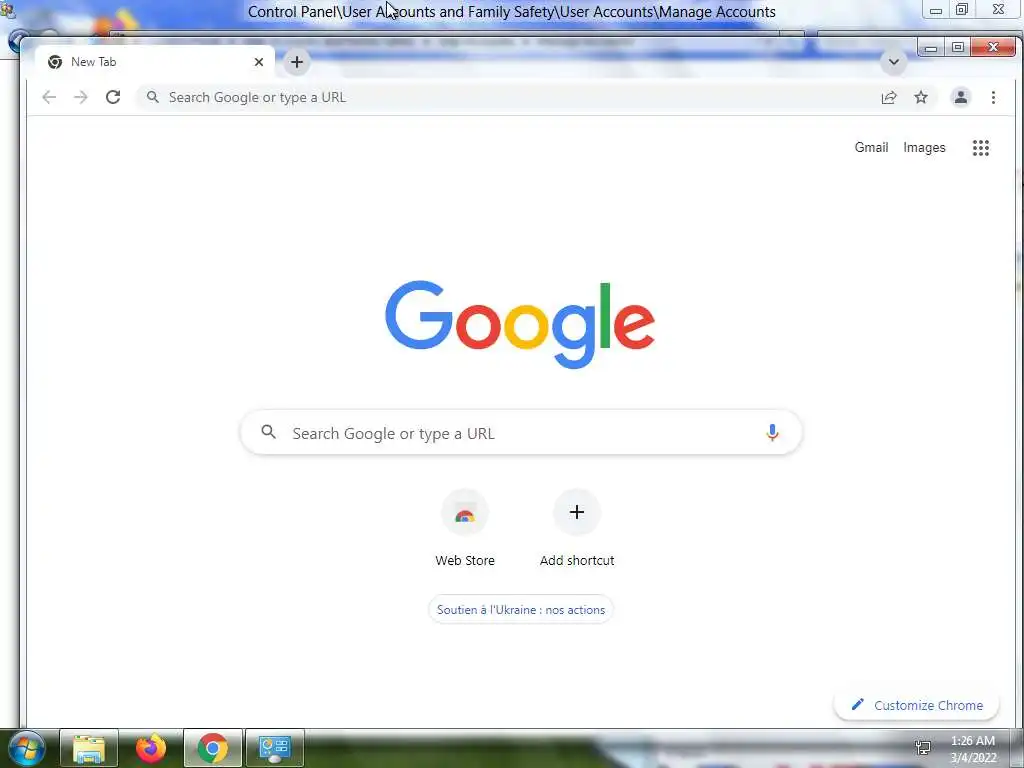Open the Control Panel taskbar icon
The height and width of the screenshot is (768, 1024).
coord(275,748)
